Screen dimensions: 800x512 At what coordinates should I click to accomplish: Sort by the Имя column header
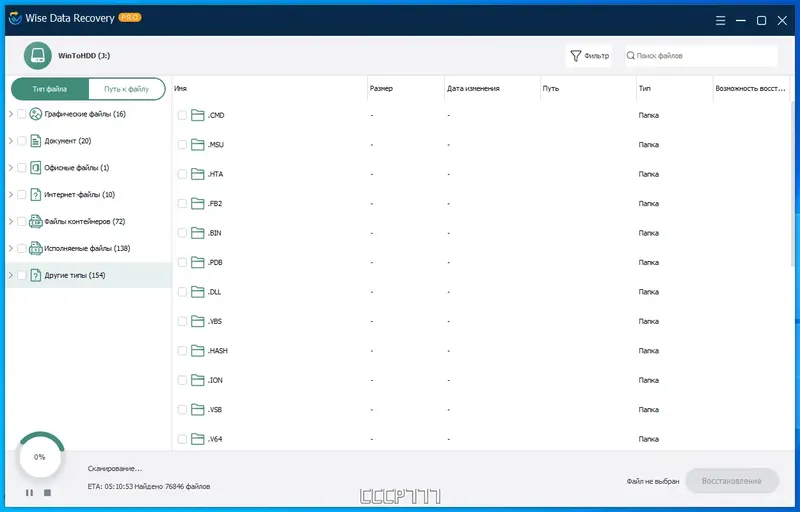[269, 88]
